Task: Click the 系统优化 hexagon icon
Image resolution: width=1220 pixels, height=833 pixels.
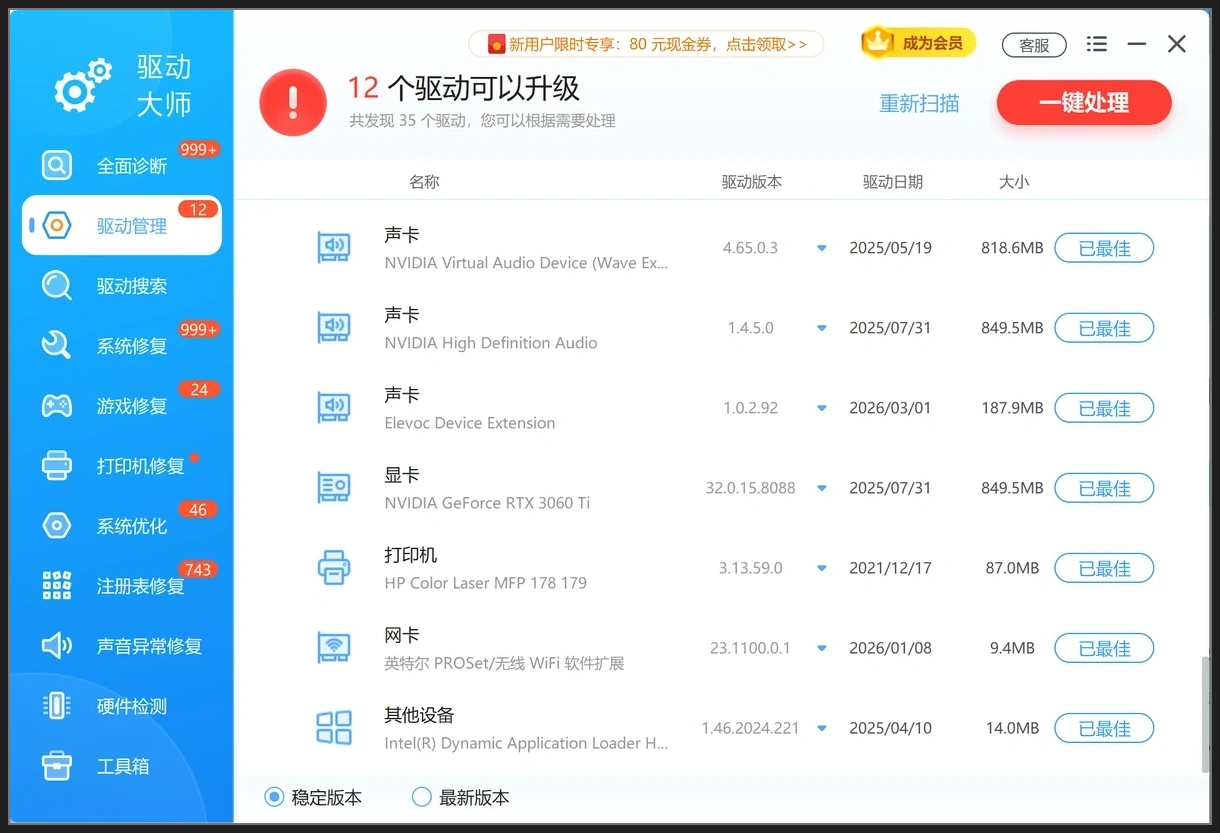Action: pyautogui.click(x=57, y=525)
